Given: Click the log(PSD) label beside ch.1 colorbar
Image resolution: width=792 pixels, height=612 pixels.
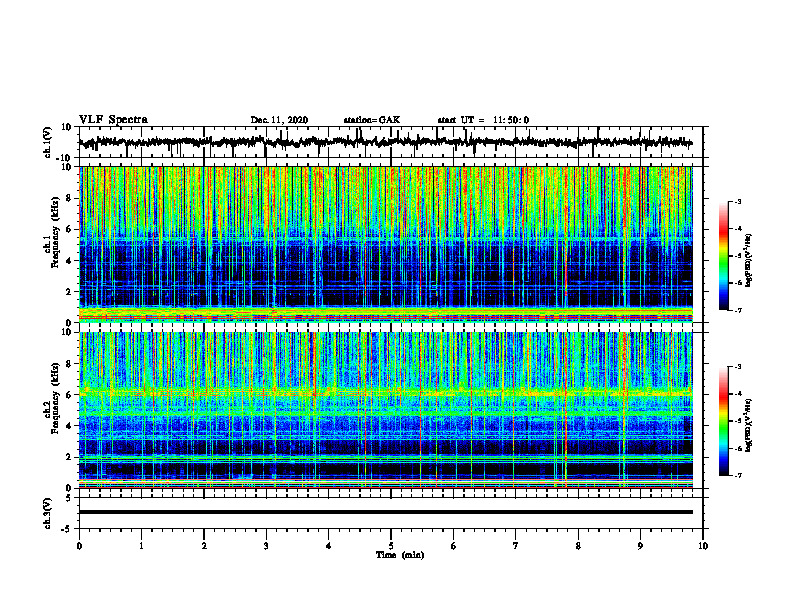Looking at the screenshot, I should pyautogui.click(x=749, y=260).
